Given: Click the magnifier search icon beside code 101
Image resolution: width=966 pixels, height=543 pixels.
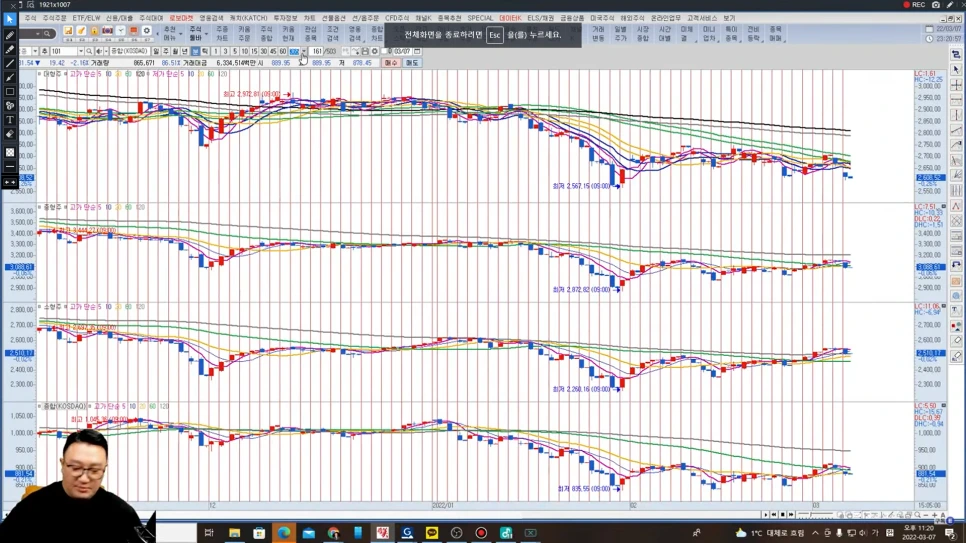Looking at the screenshot, I should pyautogui.click(x=89, y=51).
